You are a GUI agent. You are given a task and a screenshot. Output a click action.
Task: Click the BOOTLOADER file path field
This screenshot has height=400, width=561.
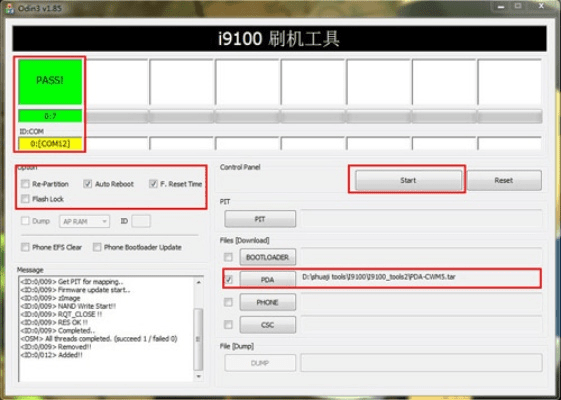coord(421,257)
